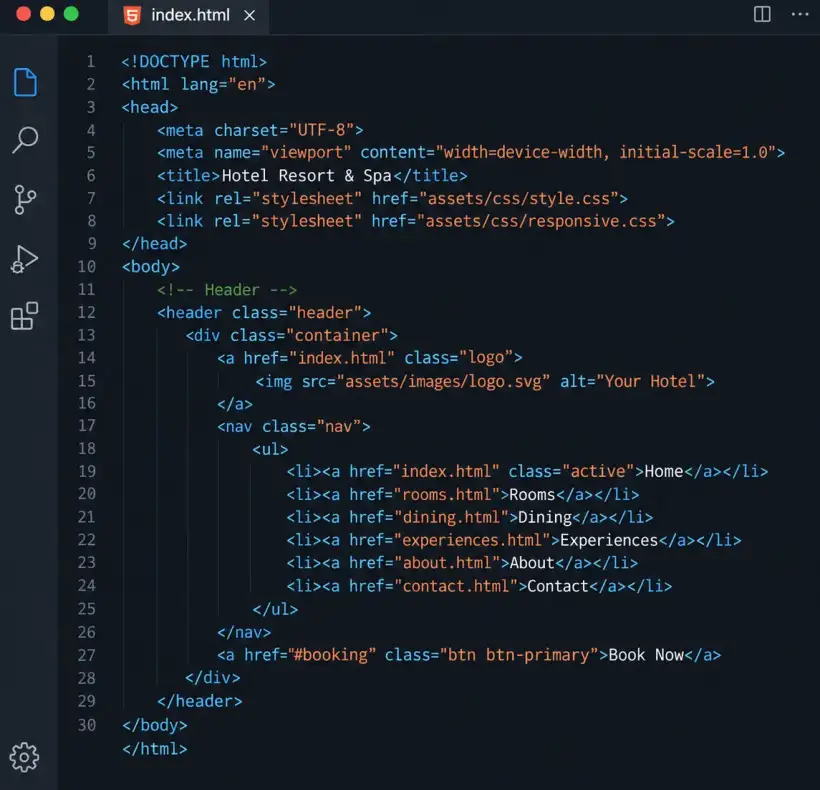Open the Manage gear icon
This screenshot has width=820, height=790.
pos(24,757)
